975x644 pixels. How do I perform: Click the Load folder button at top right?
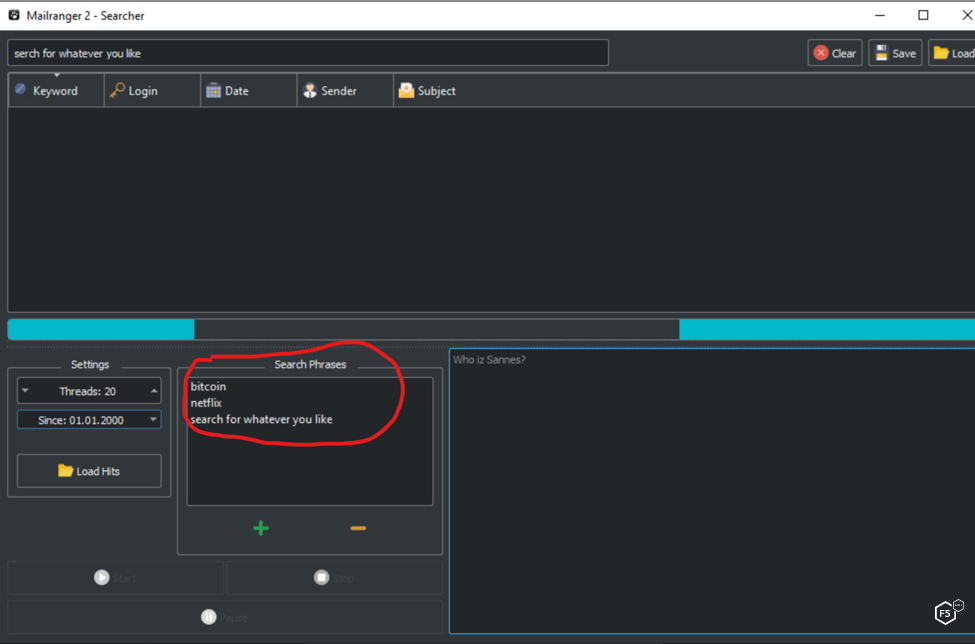953,53
